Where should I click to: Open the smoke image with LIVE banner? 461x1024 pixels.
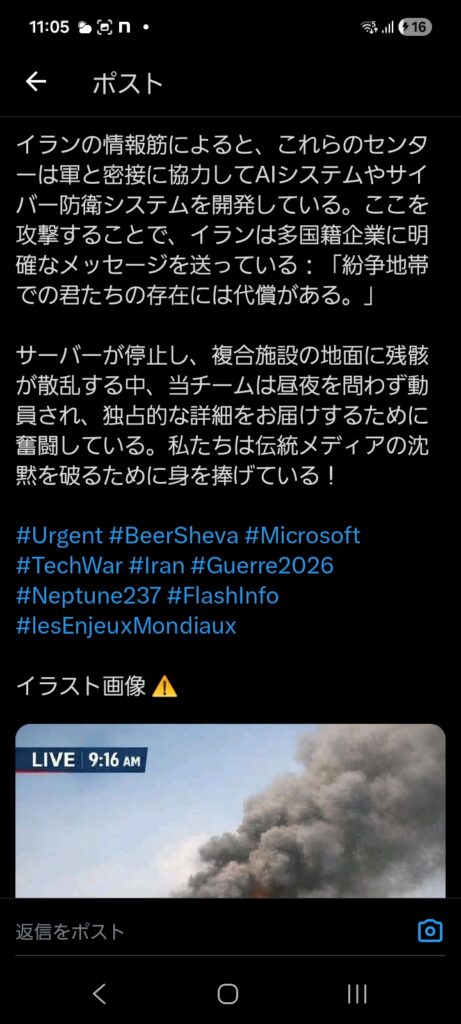(x=230, y=810)
